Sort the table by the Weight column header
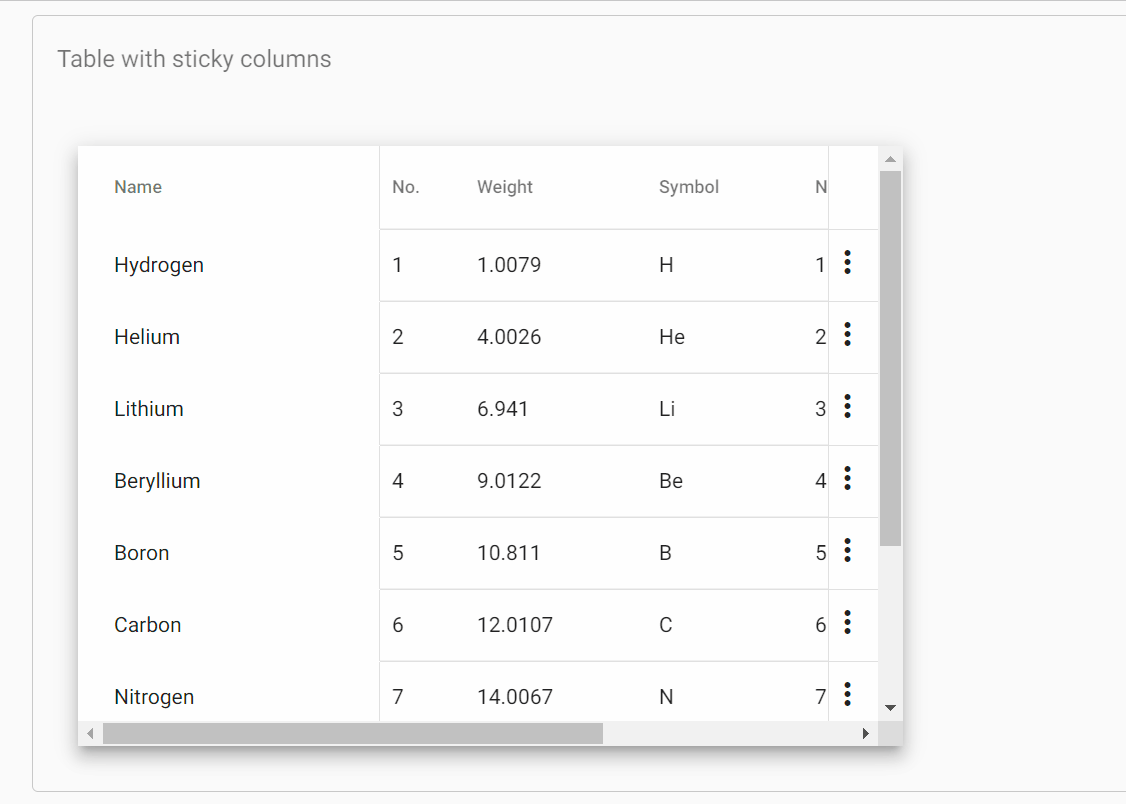Image resolution: width=1126 pixels, height=804 pixels. tap(505, 186)
